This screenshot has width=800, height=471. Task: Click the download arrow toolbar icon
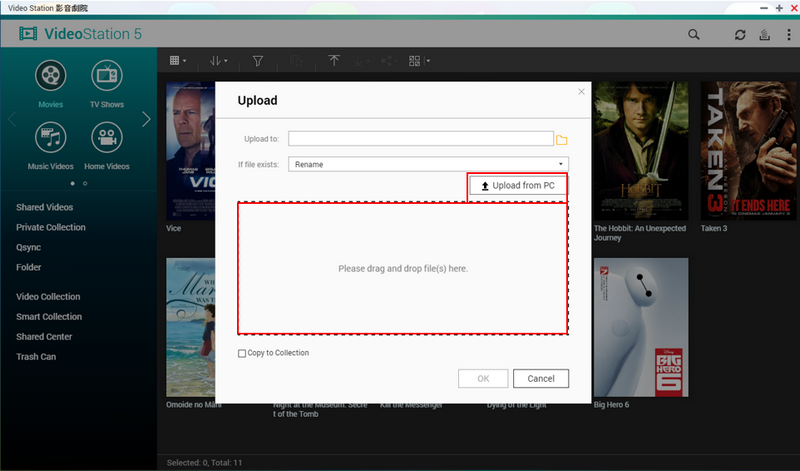point(358,61)
